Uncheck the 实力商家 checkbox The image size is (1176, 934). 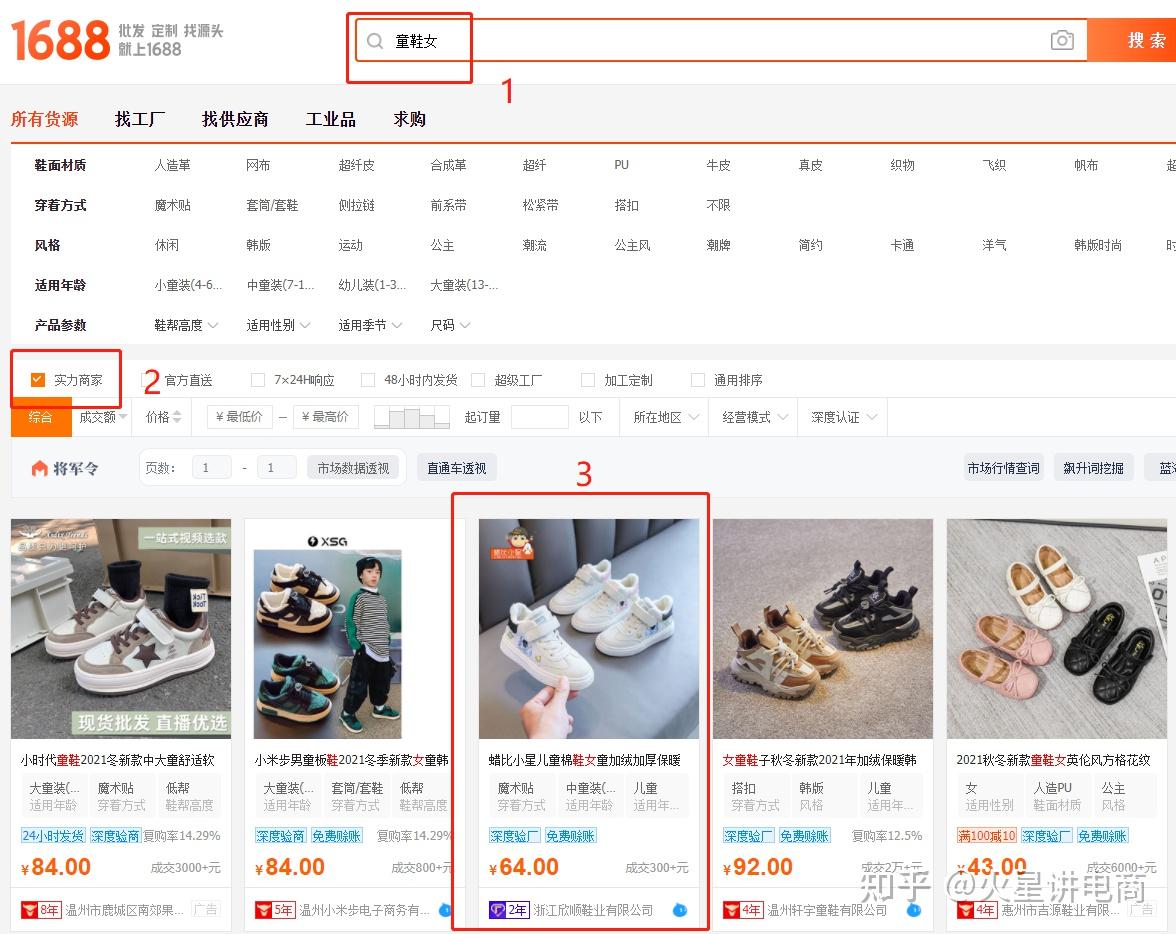[x=38, y=380]
